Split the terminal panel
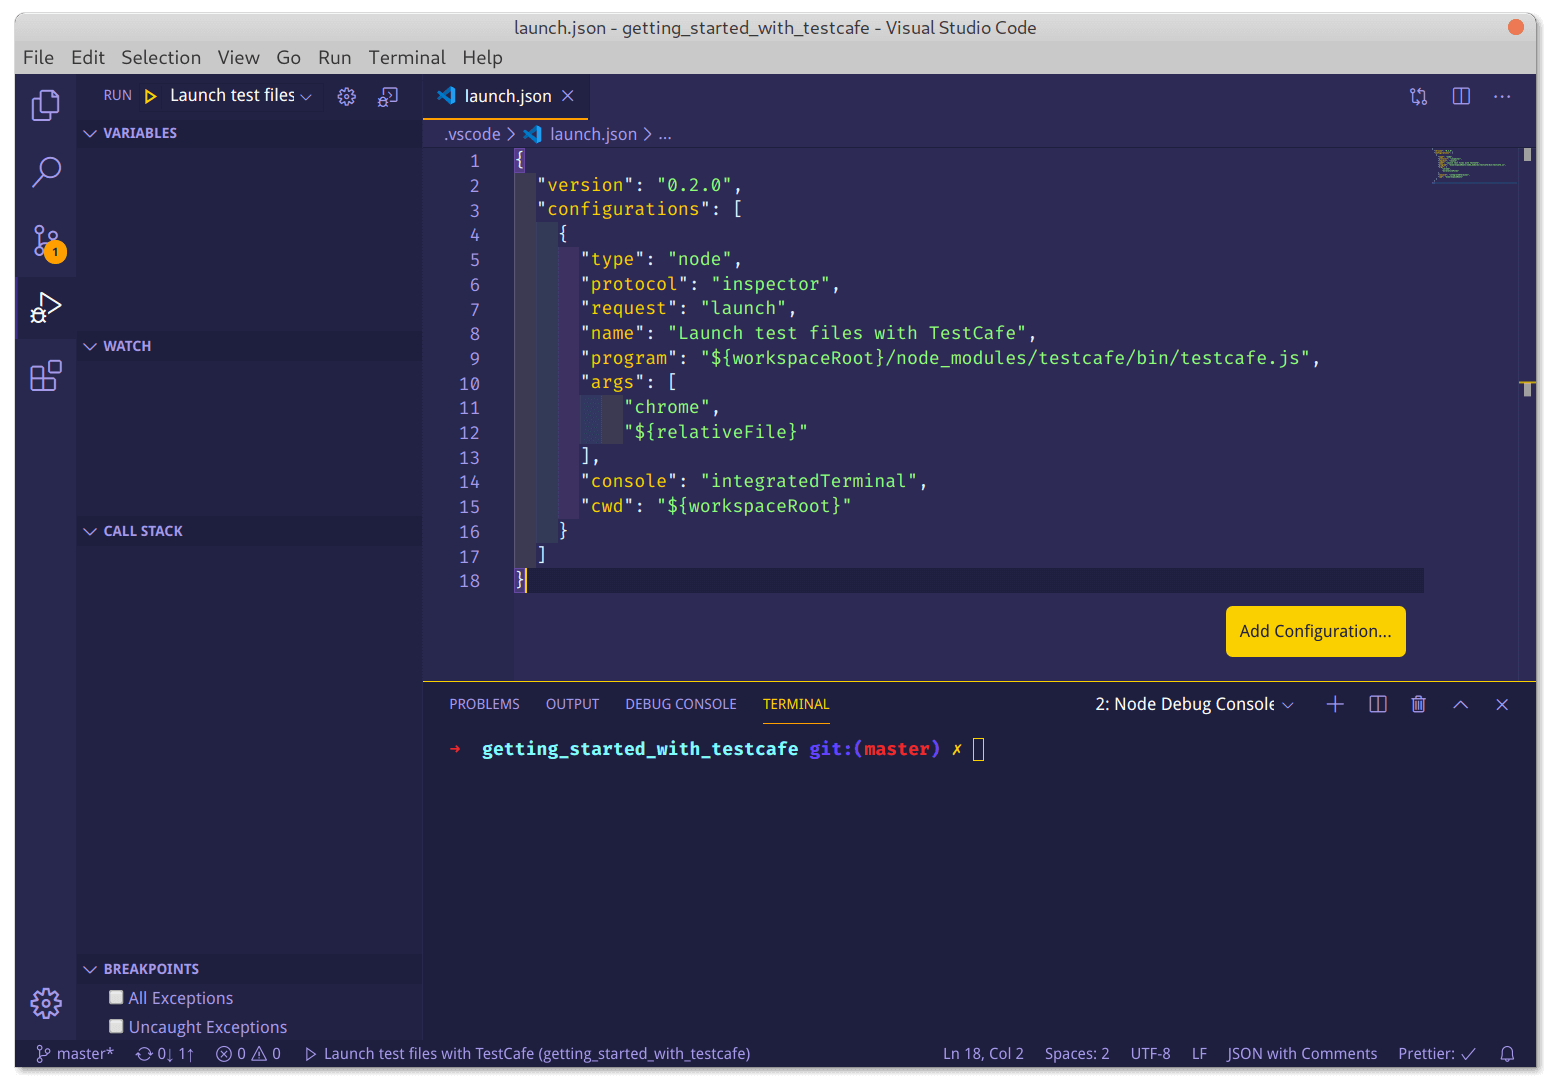Image resolution: width=1555 pixels, height=1086 pixels. [x=1377, y=704]
